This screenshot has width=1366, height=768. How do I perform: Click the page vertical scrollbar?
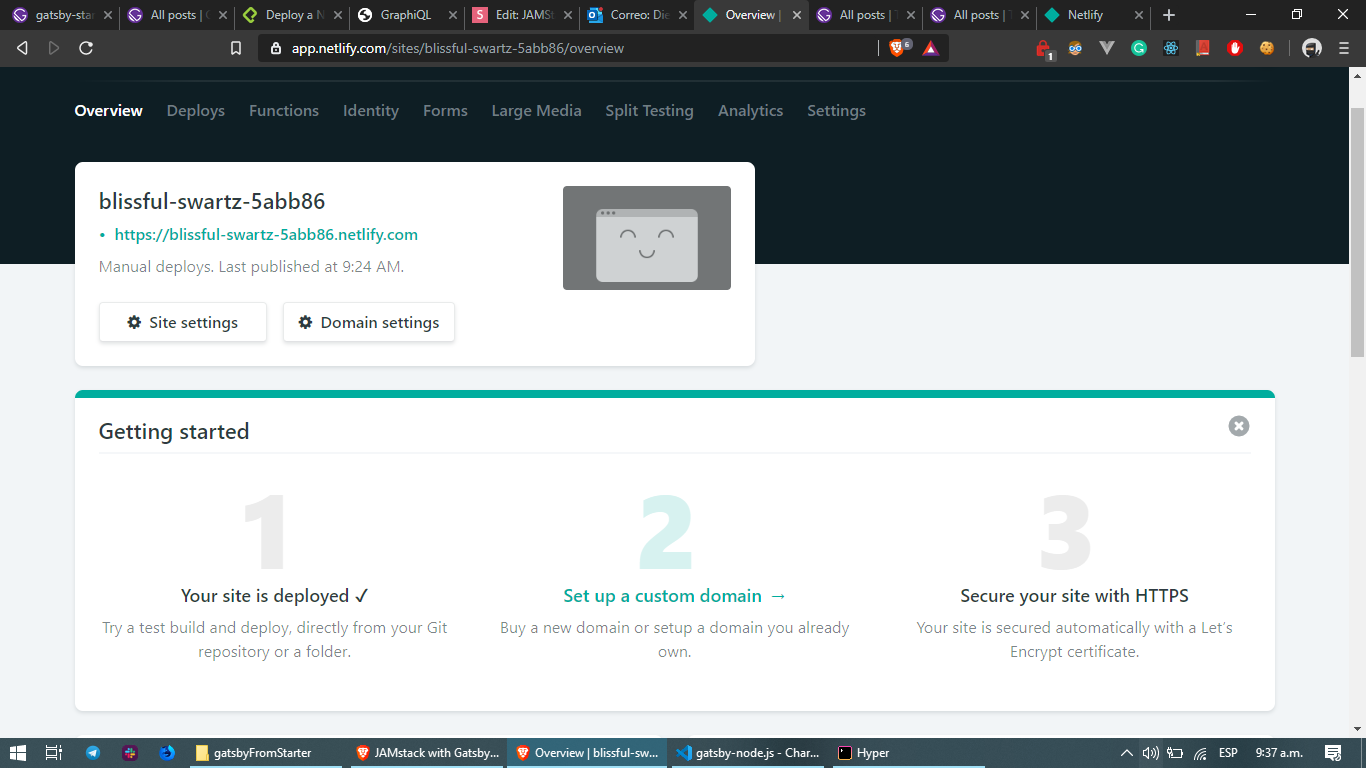1357,230
